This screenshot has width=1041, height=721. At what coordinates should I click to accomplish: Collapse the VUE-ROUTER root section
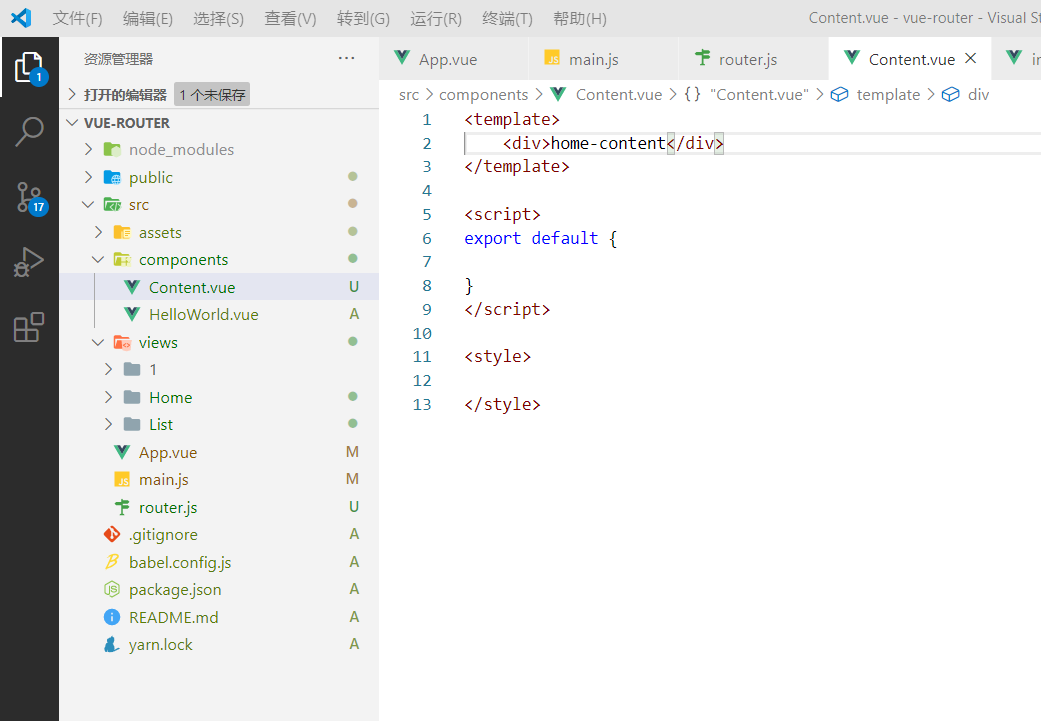click(72, 123)
